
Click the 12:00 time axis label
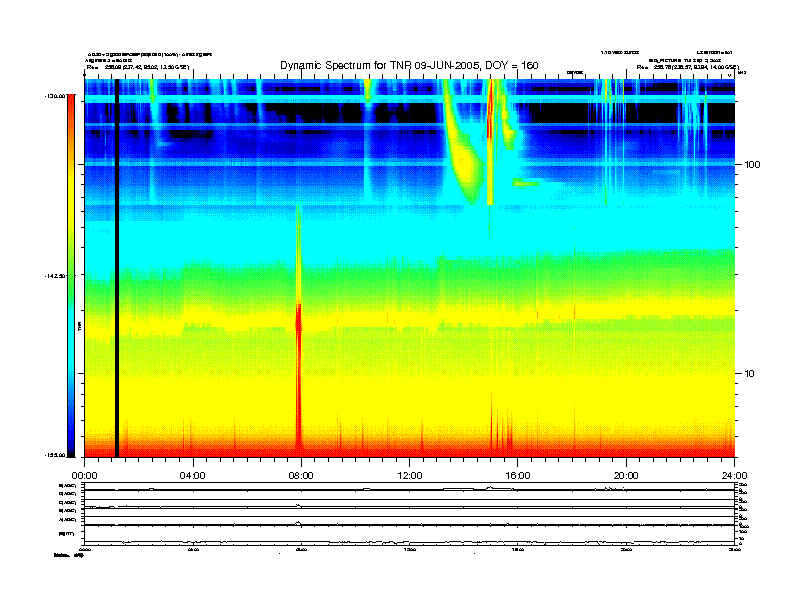(410, 476)
